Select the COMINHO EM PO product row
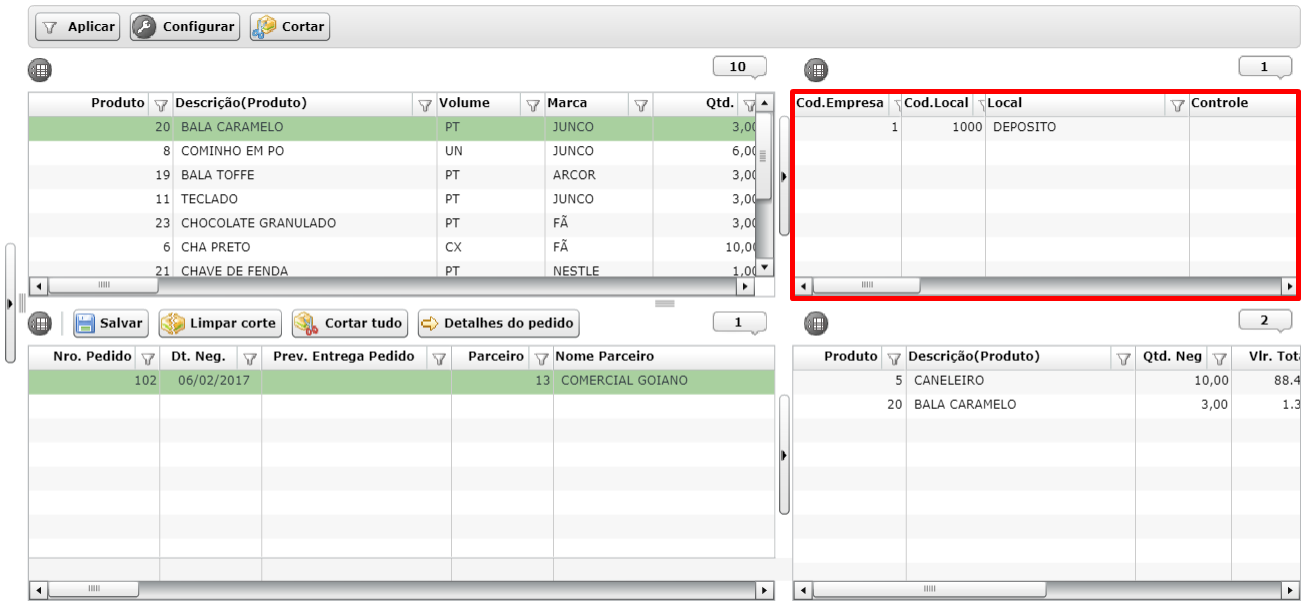 [x=232, y=151]
